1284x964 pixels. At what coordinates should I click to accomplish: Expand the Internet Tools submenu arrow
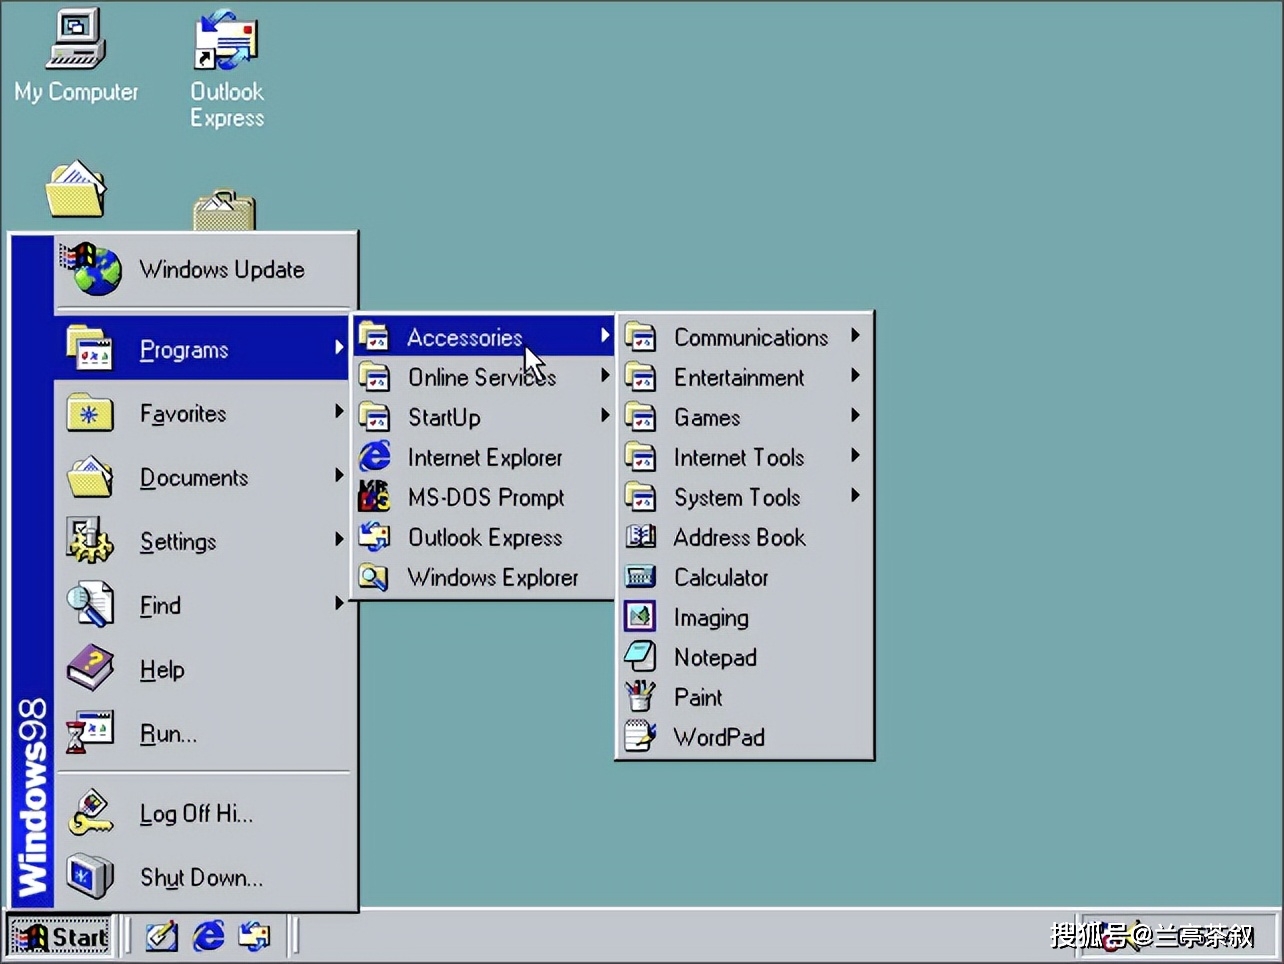[x=855, y=456]
